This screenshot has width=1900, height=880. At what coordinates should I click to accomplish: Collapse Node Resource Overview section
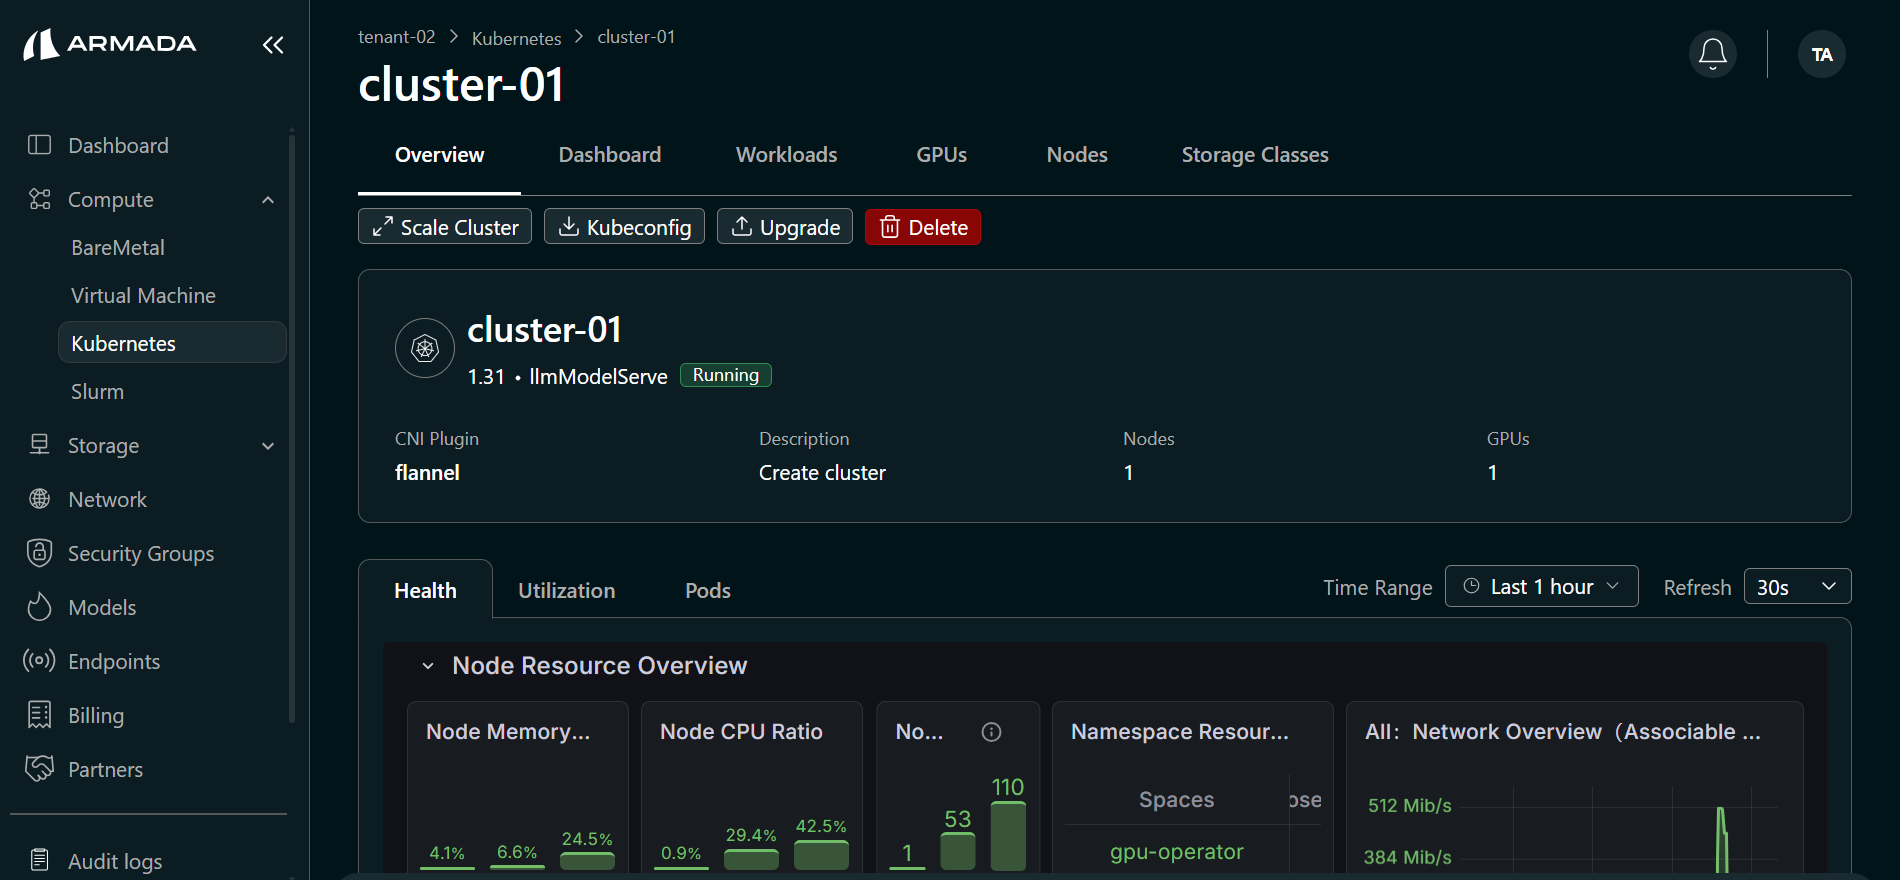point(428,666)
